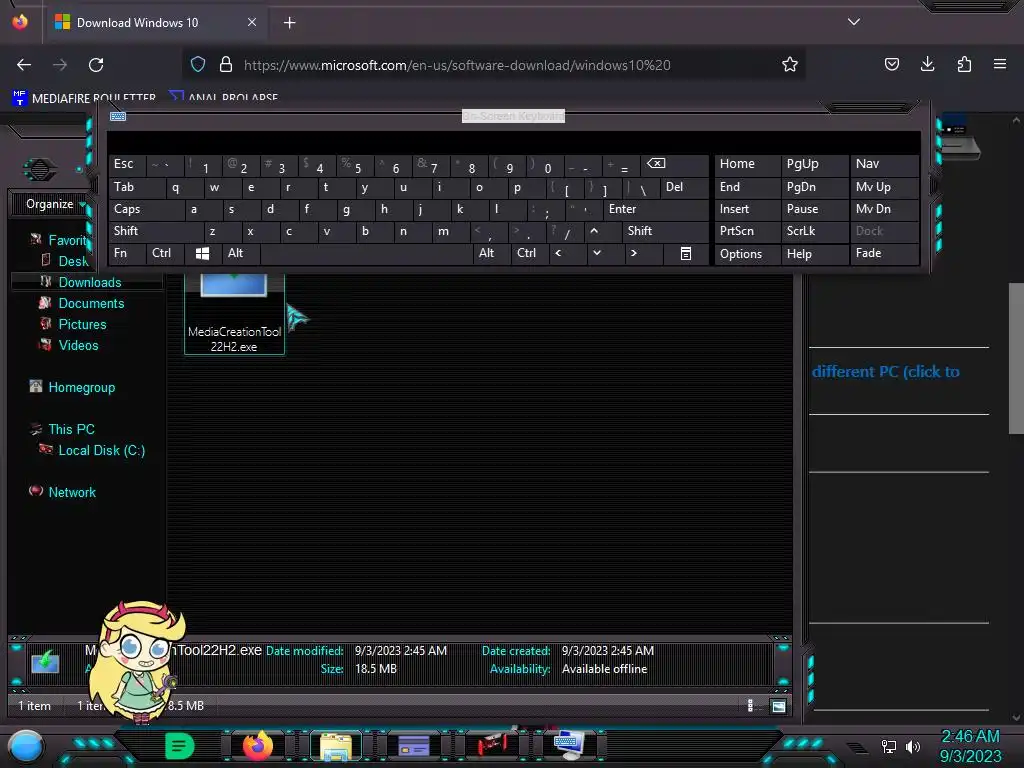This screenshot has height=768, width=1024.
Task: Bookmark this page with the star icon
Action: pyautogui.click(x=790, y=64)
